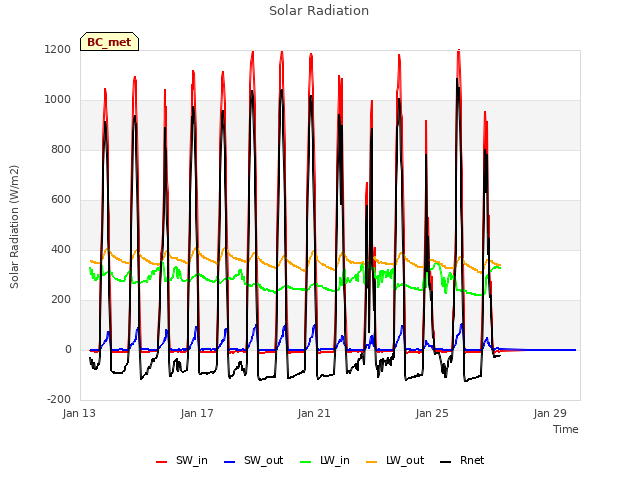Click the Jan 17 x-axis label
This screenshot has width=640, height=480.
coord(197,413)
